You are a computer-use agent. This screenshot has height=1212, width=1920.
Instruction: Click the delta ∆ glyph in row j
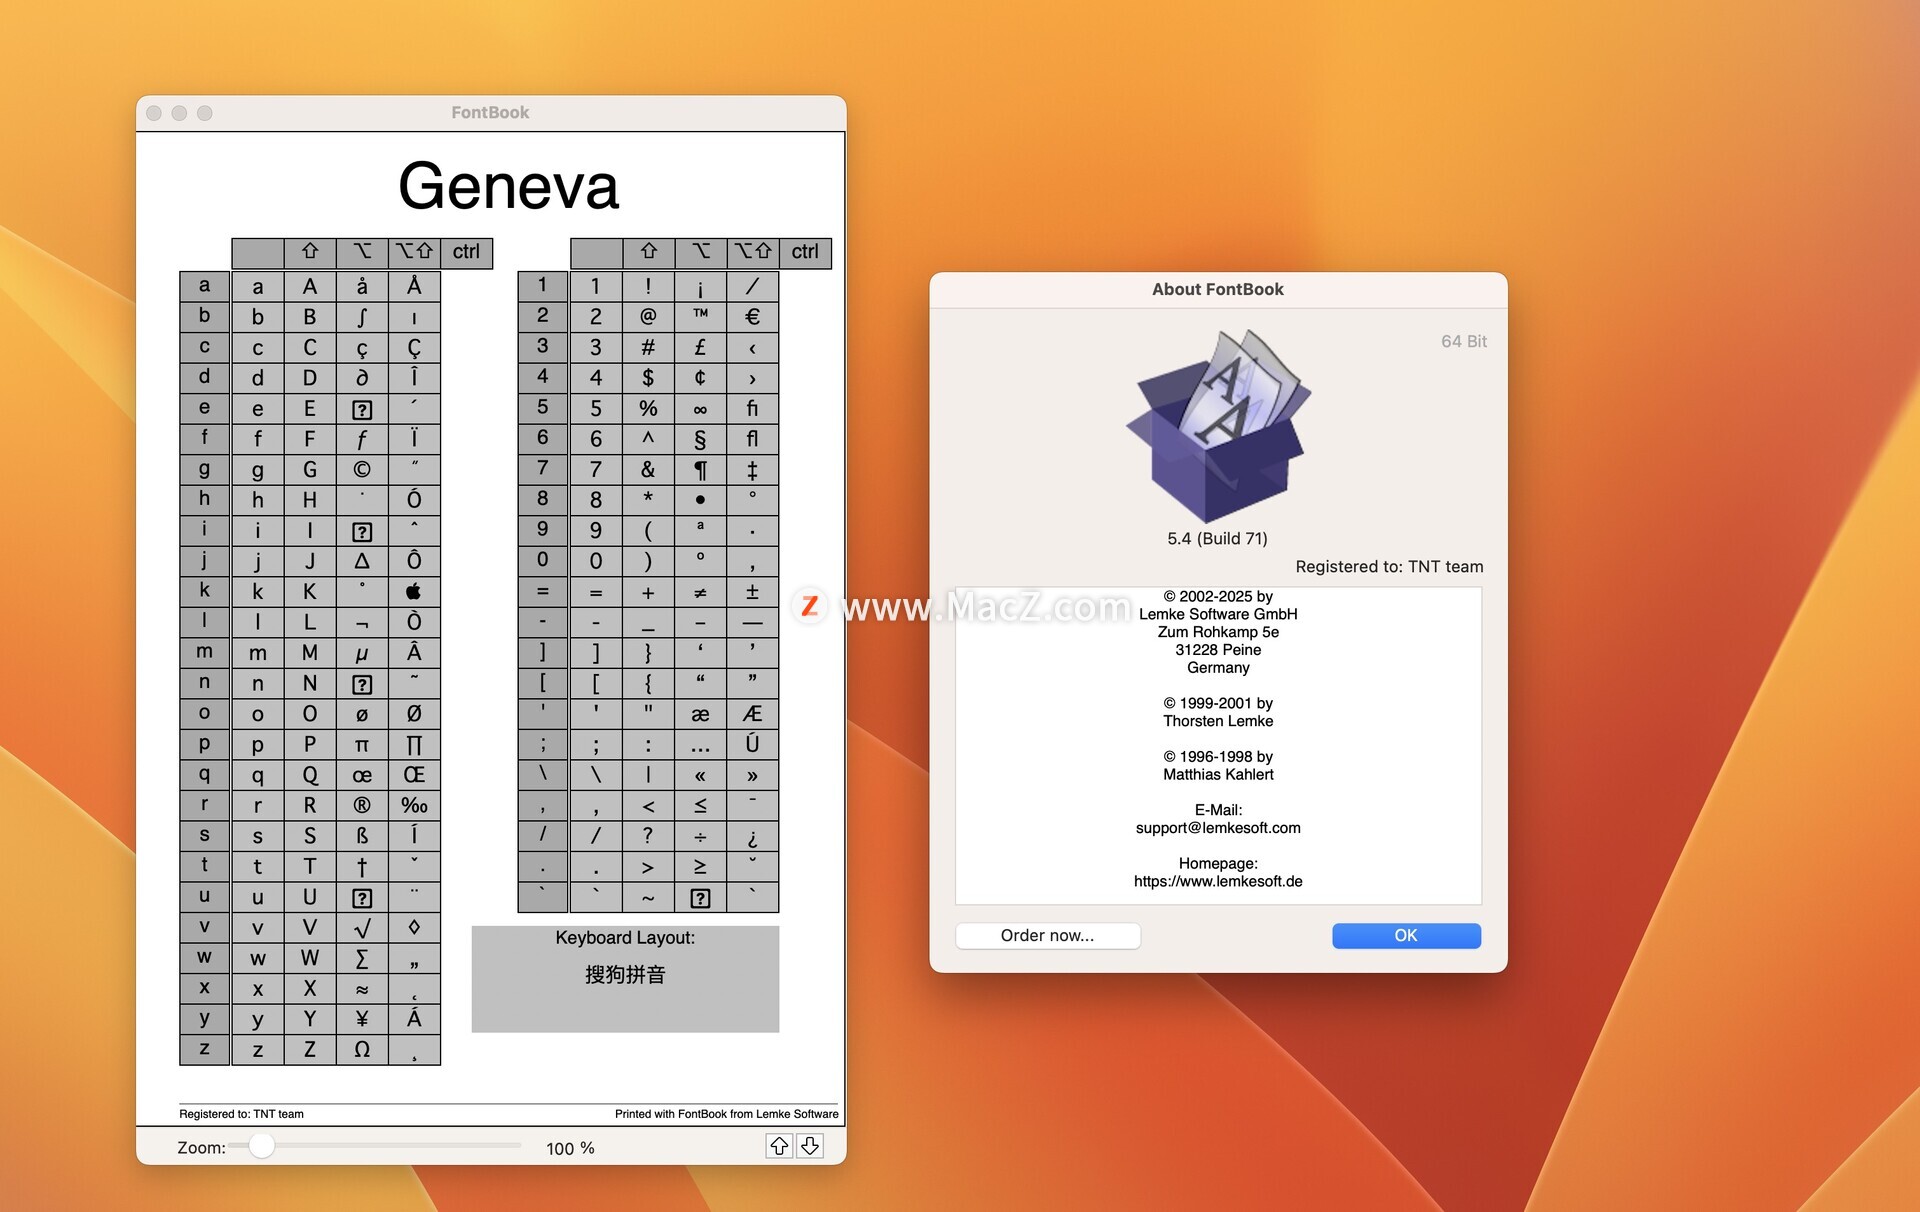(362, 561)
